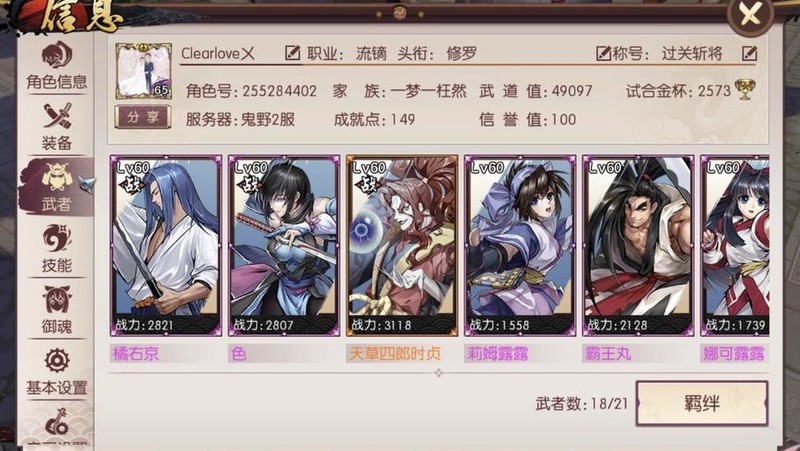The height and width of the screenshot is (451, 800).
Task: Select the 莉姆露露 warrior card
Action: pos(520,246)
